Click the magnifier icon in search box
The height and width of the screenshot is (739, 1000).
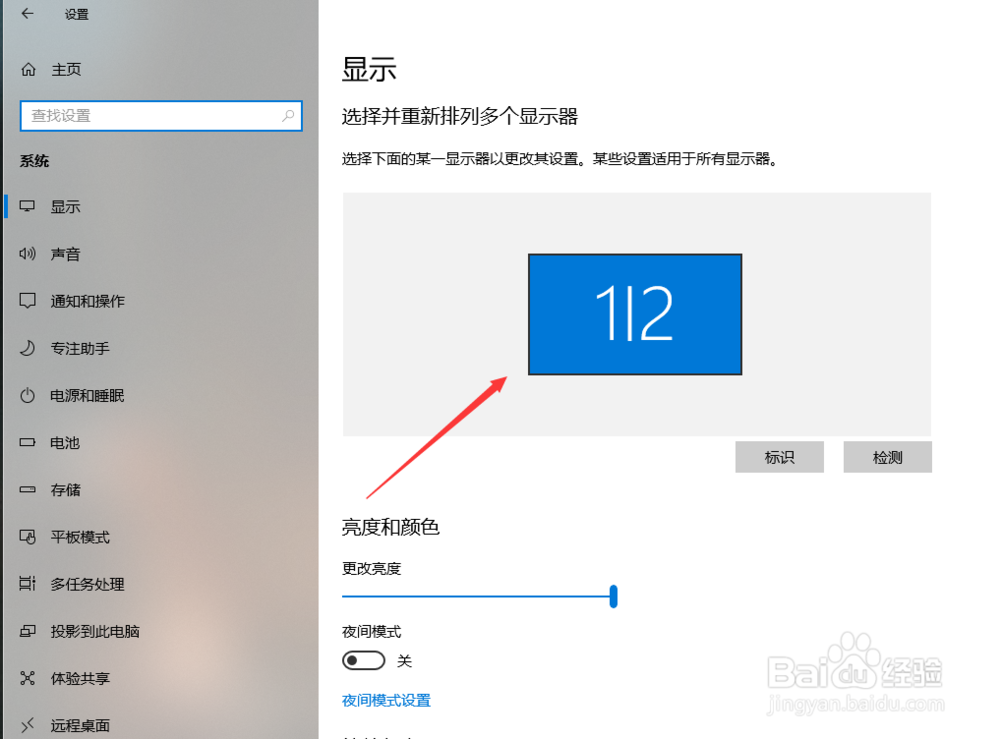point(288,115)
